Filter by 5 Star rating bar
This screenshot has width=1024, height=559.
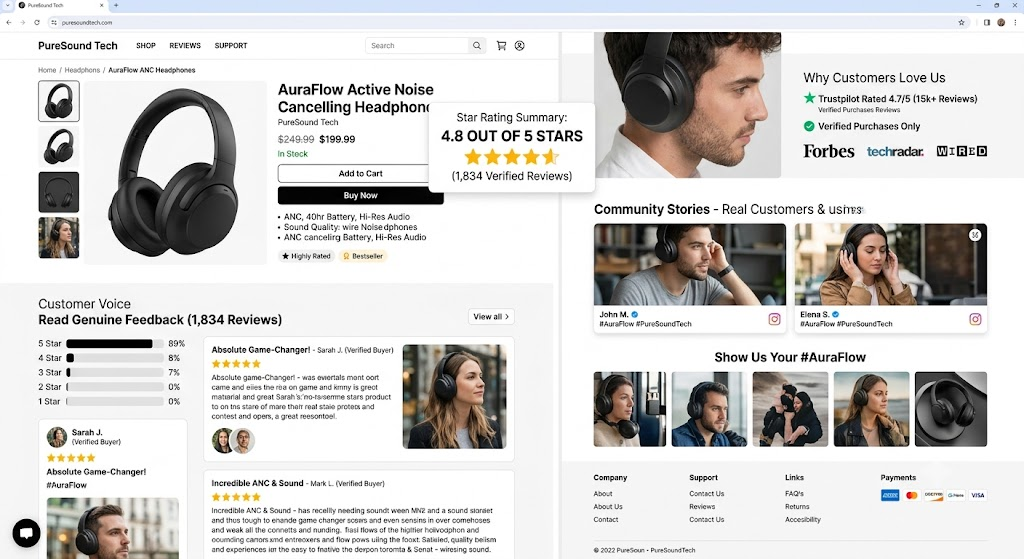click(115, 343)
